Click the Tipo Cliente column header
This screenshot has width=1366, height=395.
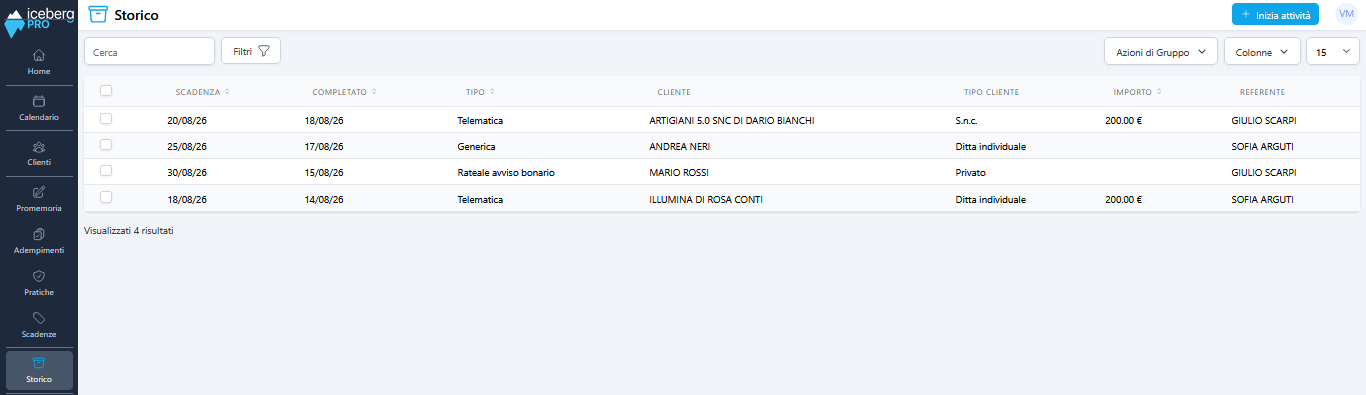pyautogui.click(x=991, y=92)
